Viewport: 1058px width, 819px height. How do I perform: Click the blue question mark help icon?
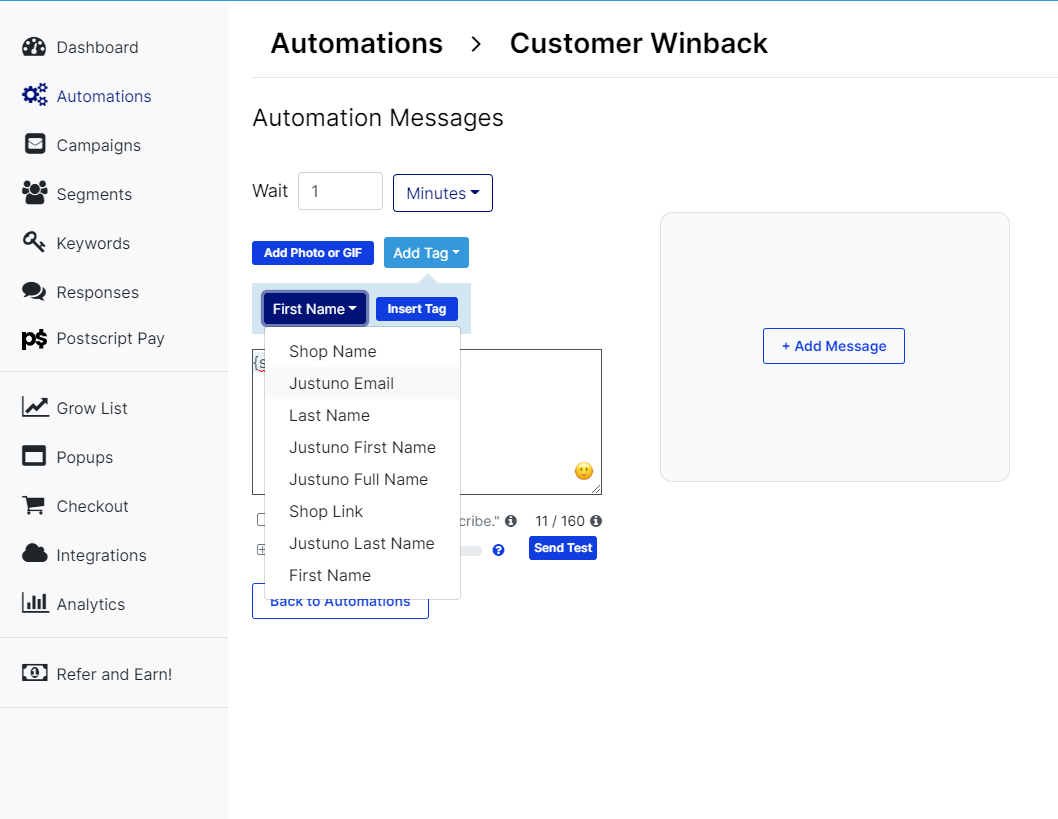[x=498, y=549]
